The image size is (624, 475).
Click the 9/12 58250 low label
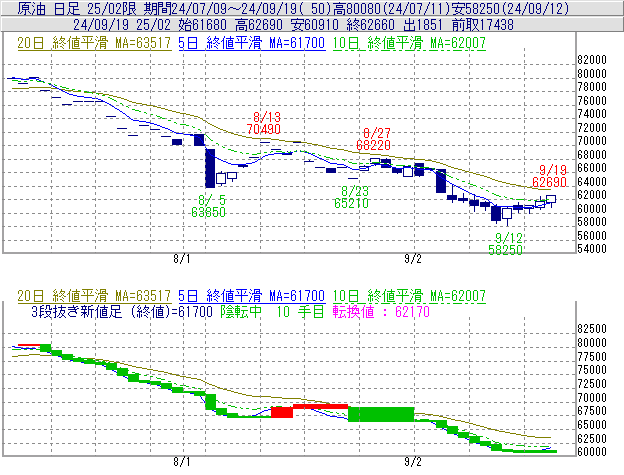pos(505,244)
